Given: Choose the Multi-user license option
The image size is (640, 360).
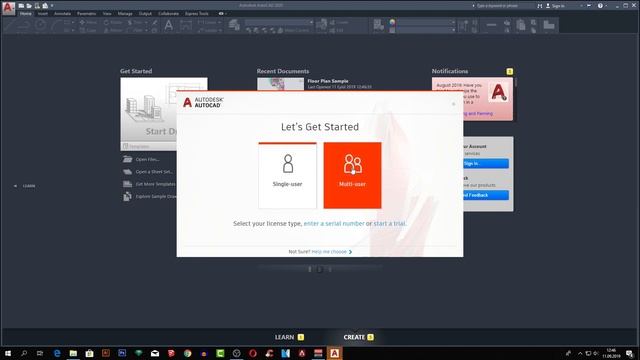Looking at the screenshot, I should click(352, 176).
